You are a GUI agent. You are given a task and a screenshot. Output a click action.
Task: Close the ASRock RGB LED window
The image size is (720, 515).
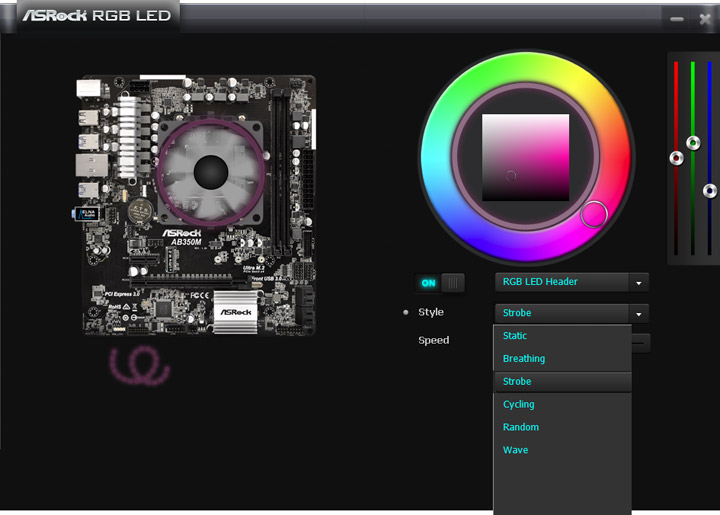[x=705, y=19]
